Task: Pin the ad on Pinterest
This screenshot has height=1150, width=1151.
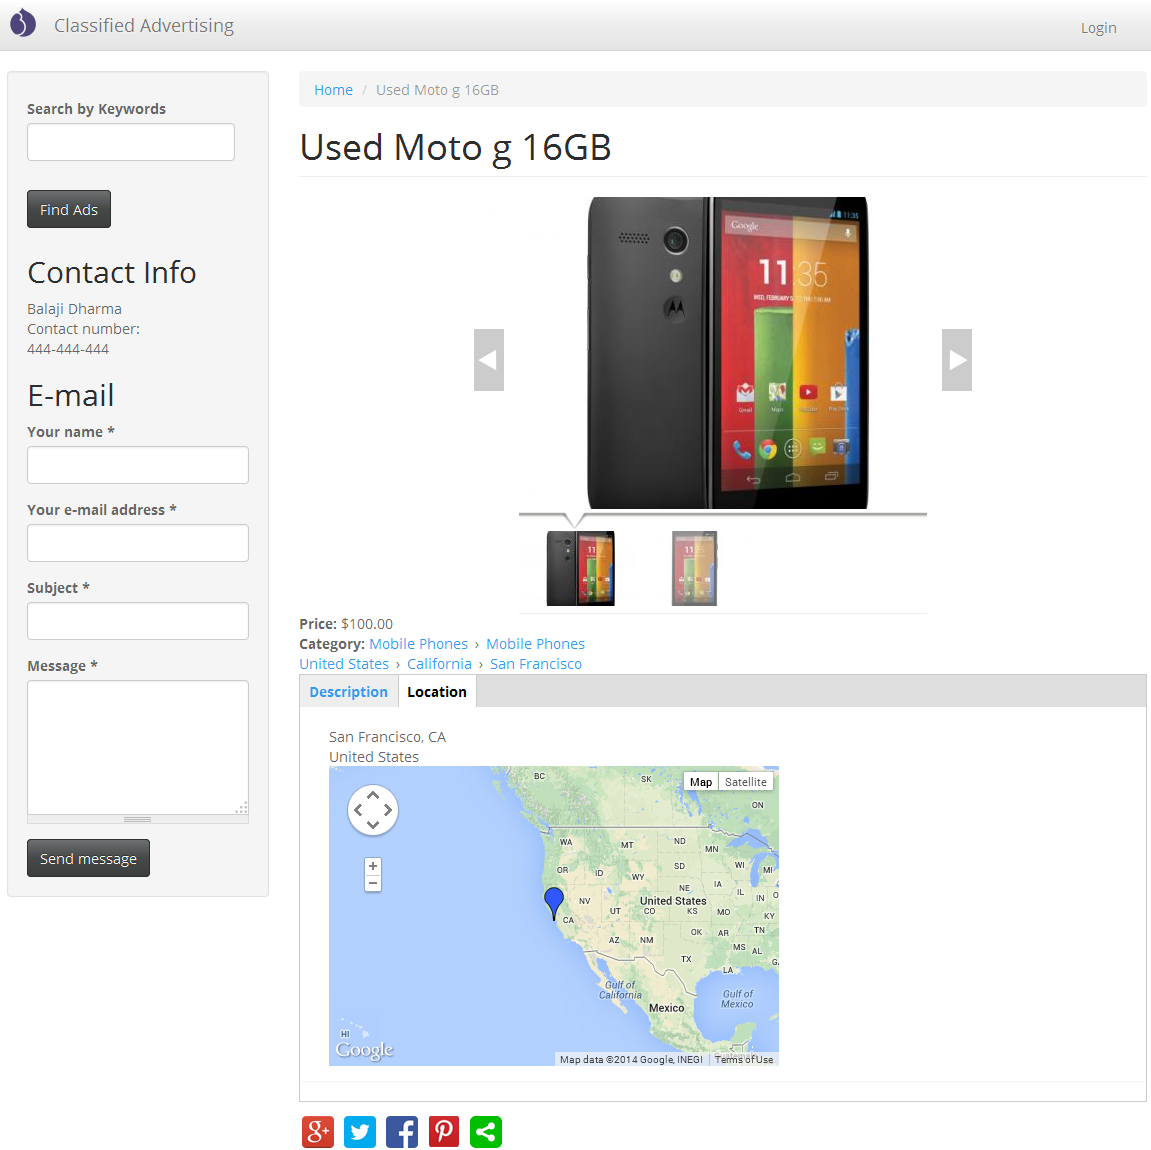Action: (444, 1132)
